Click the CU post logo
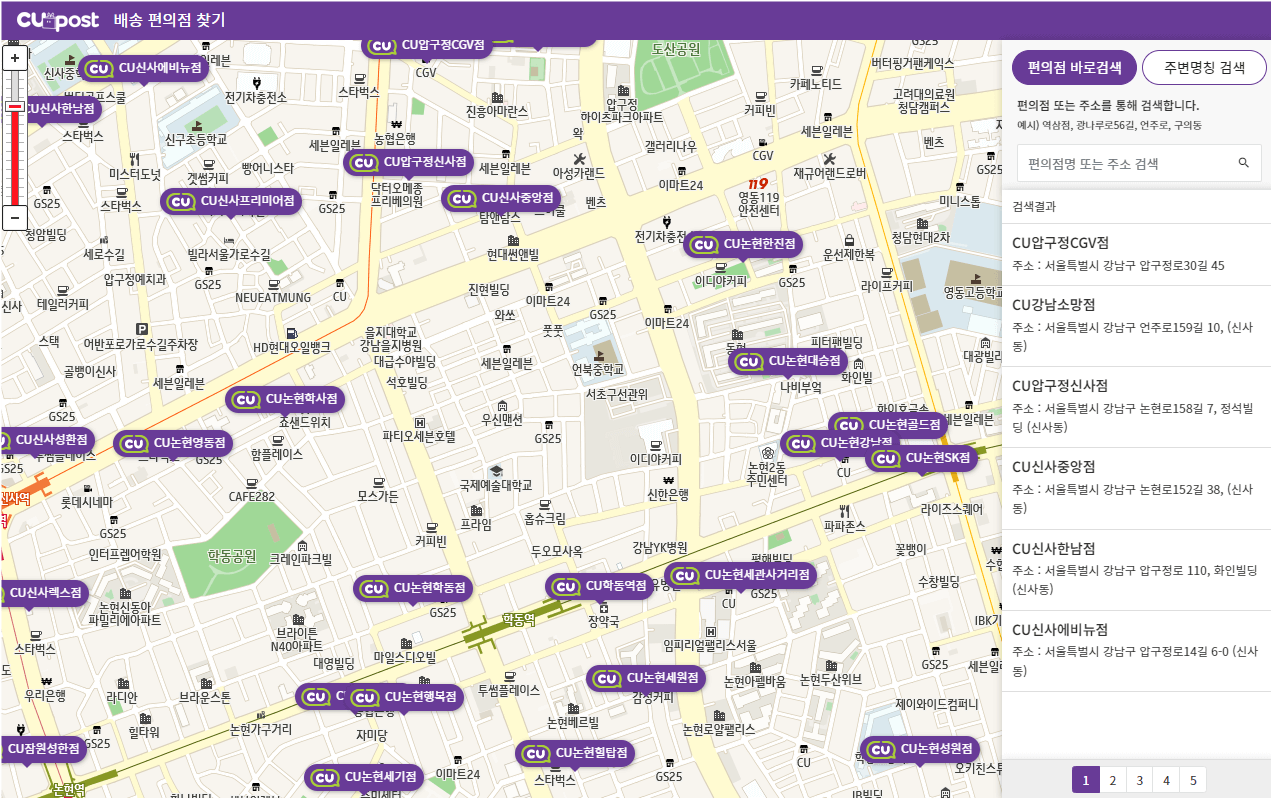 (56, 19)
